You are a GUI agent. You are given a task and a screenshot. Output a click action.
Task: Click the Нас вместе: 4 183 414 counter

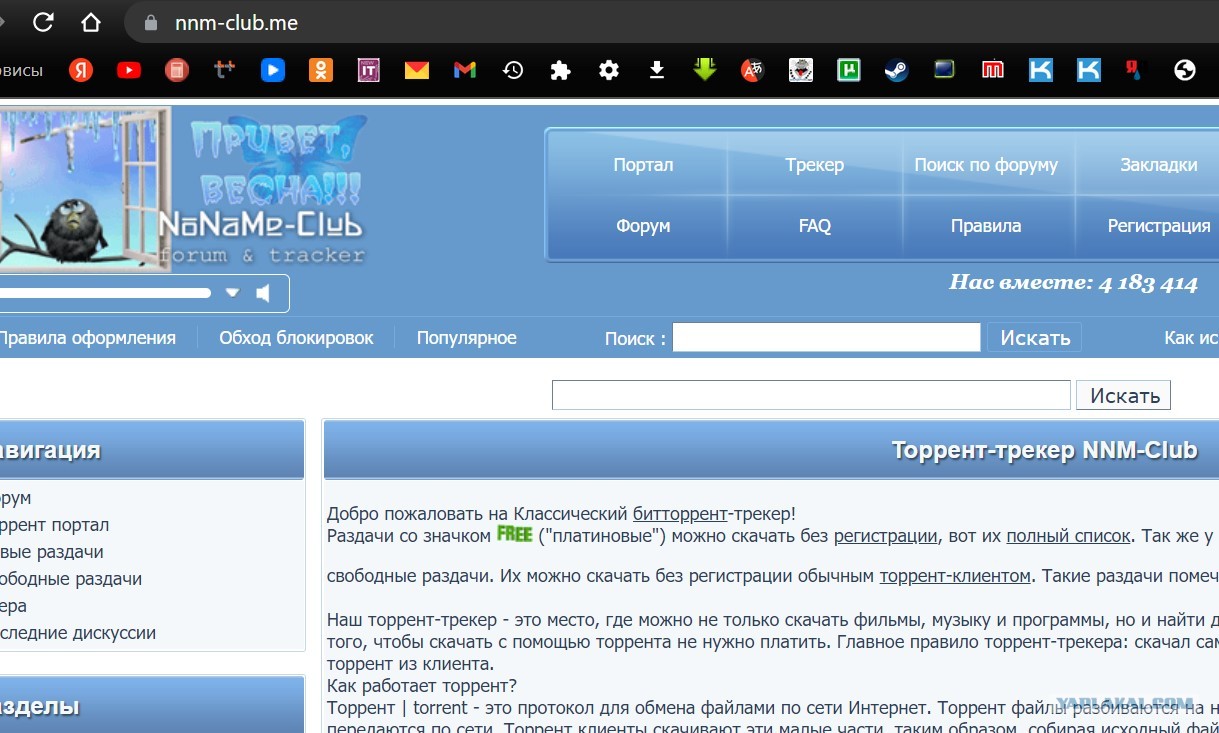1073,283
